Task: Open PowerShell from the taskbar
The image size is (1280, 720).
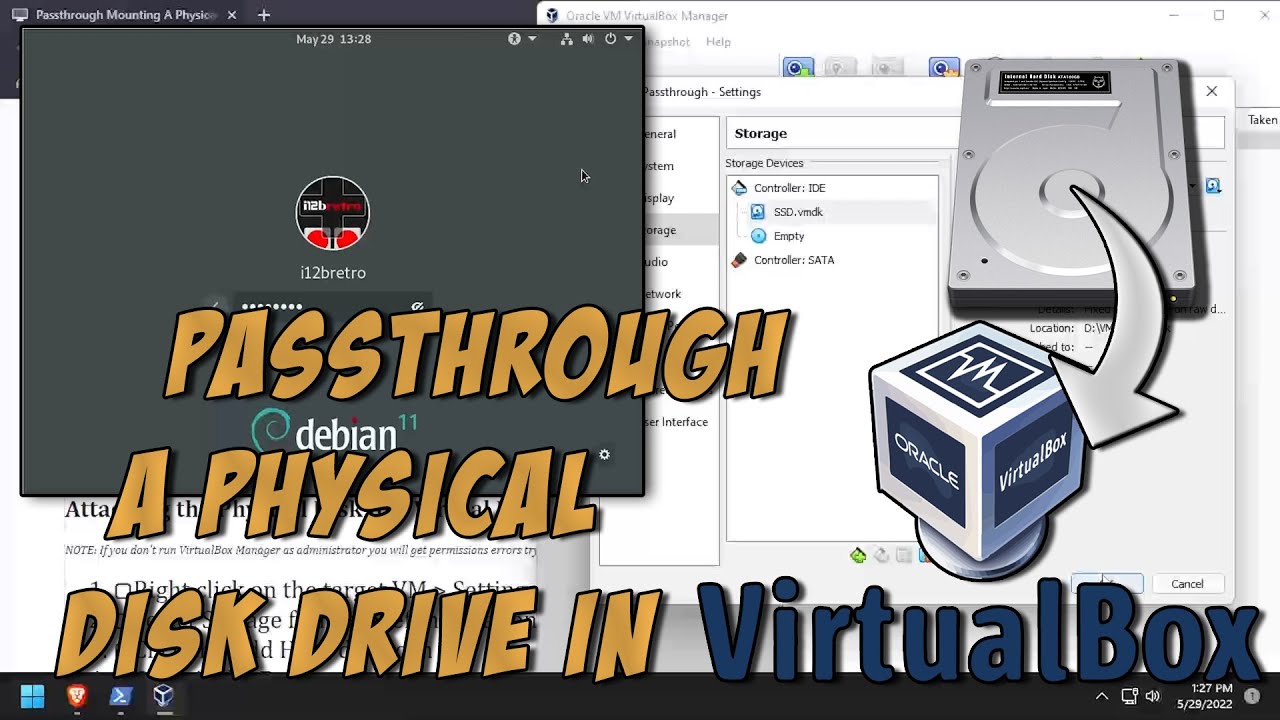Action: 120,696
